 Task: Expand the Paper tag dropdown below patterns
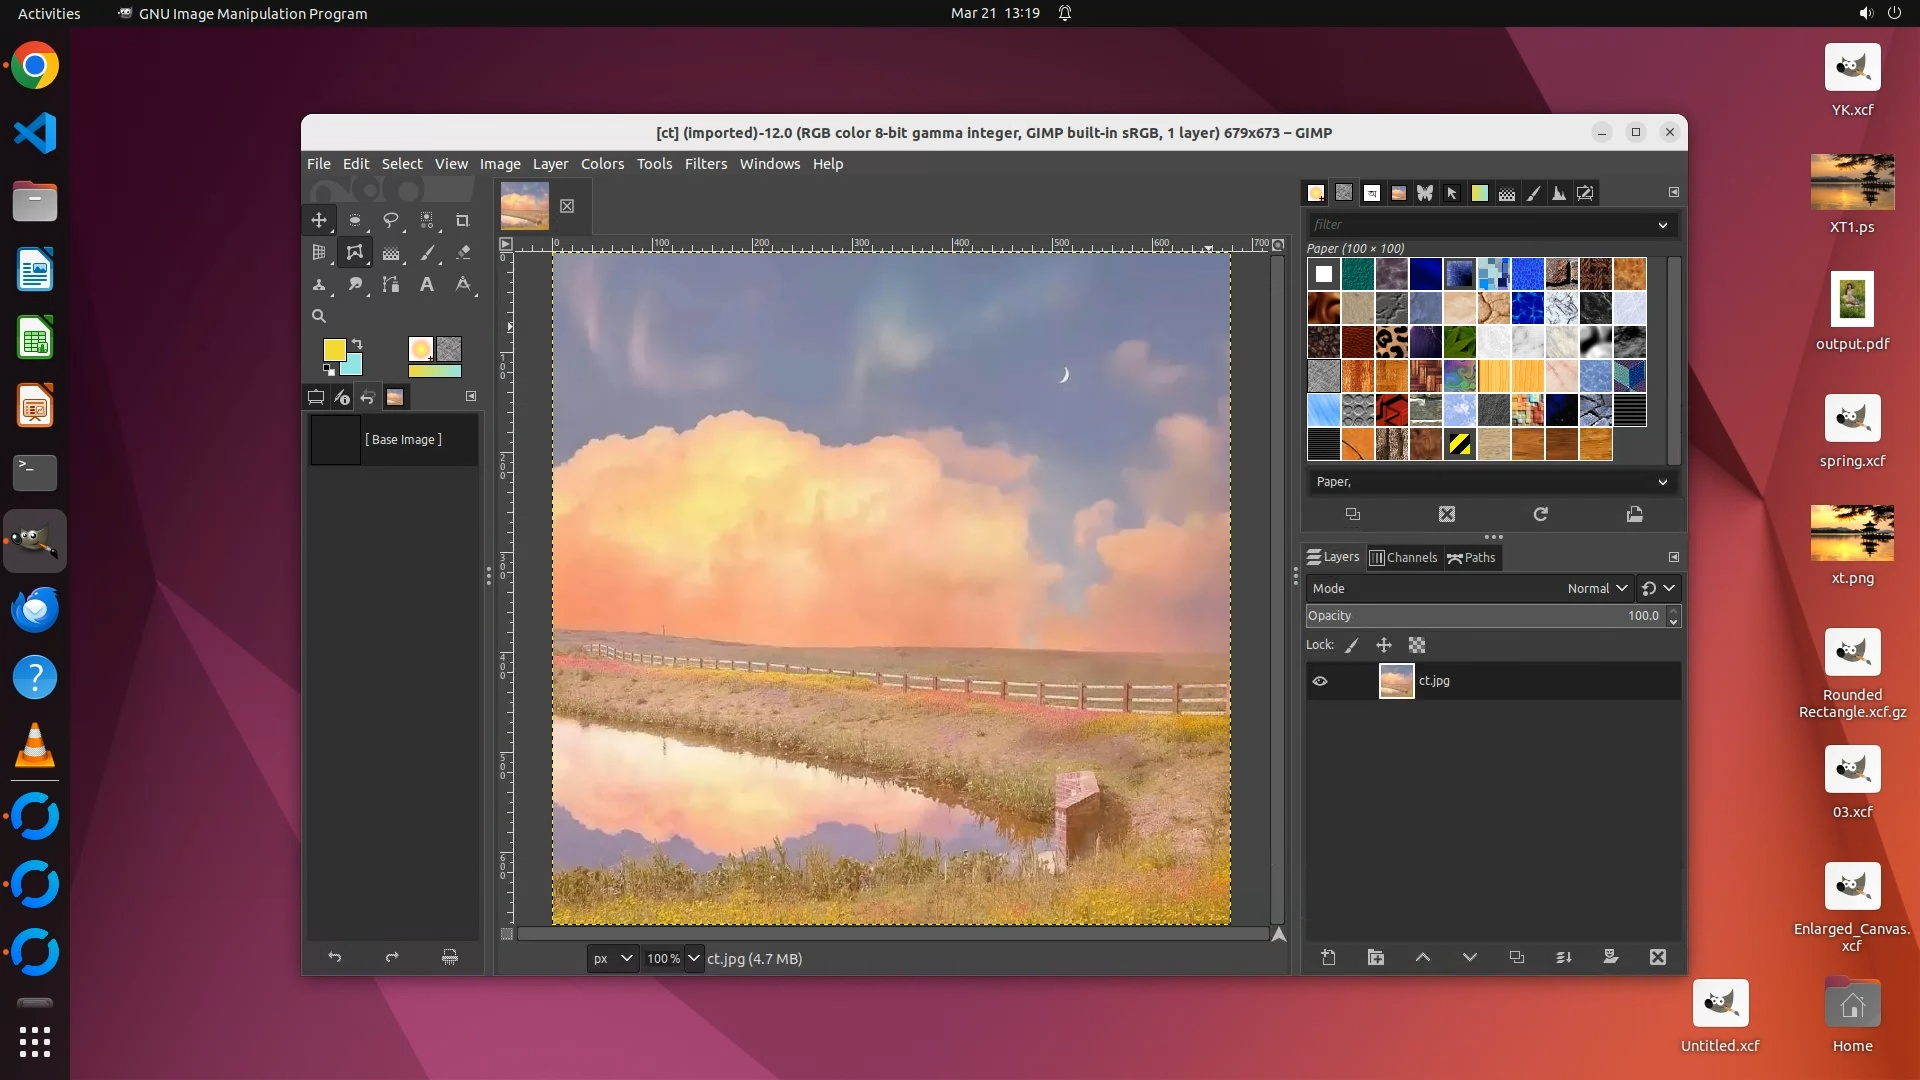[1662, 482]
